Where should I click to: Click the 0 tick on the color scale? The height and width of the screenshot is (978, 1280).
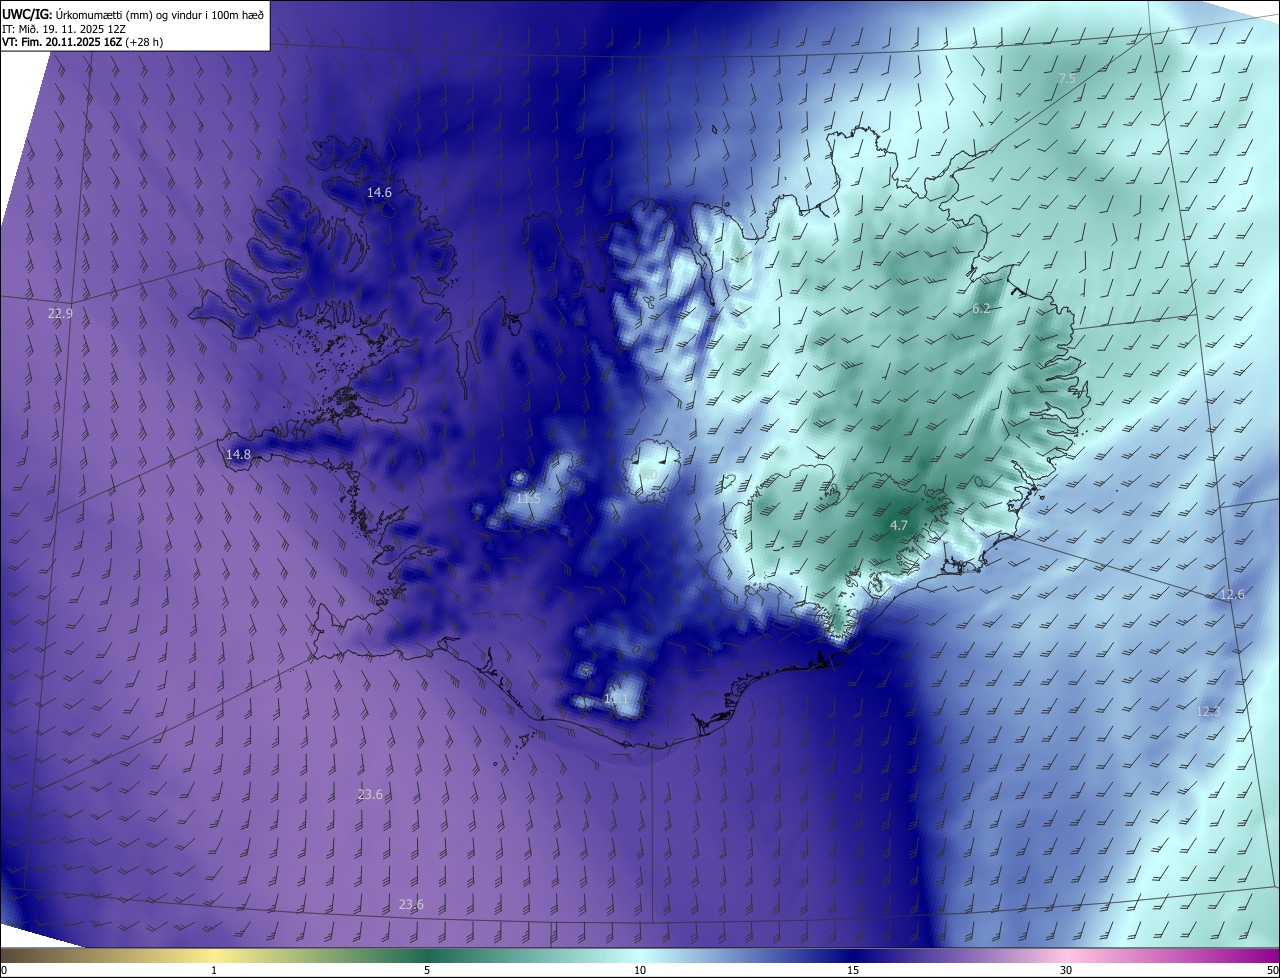[x=4, y=970]
